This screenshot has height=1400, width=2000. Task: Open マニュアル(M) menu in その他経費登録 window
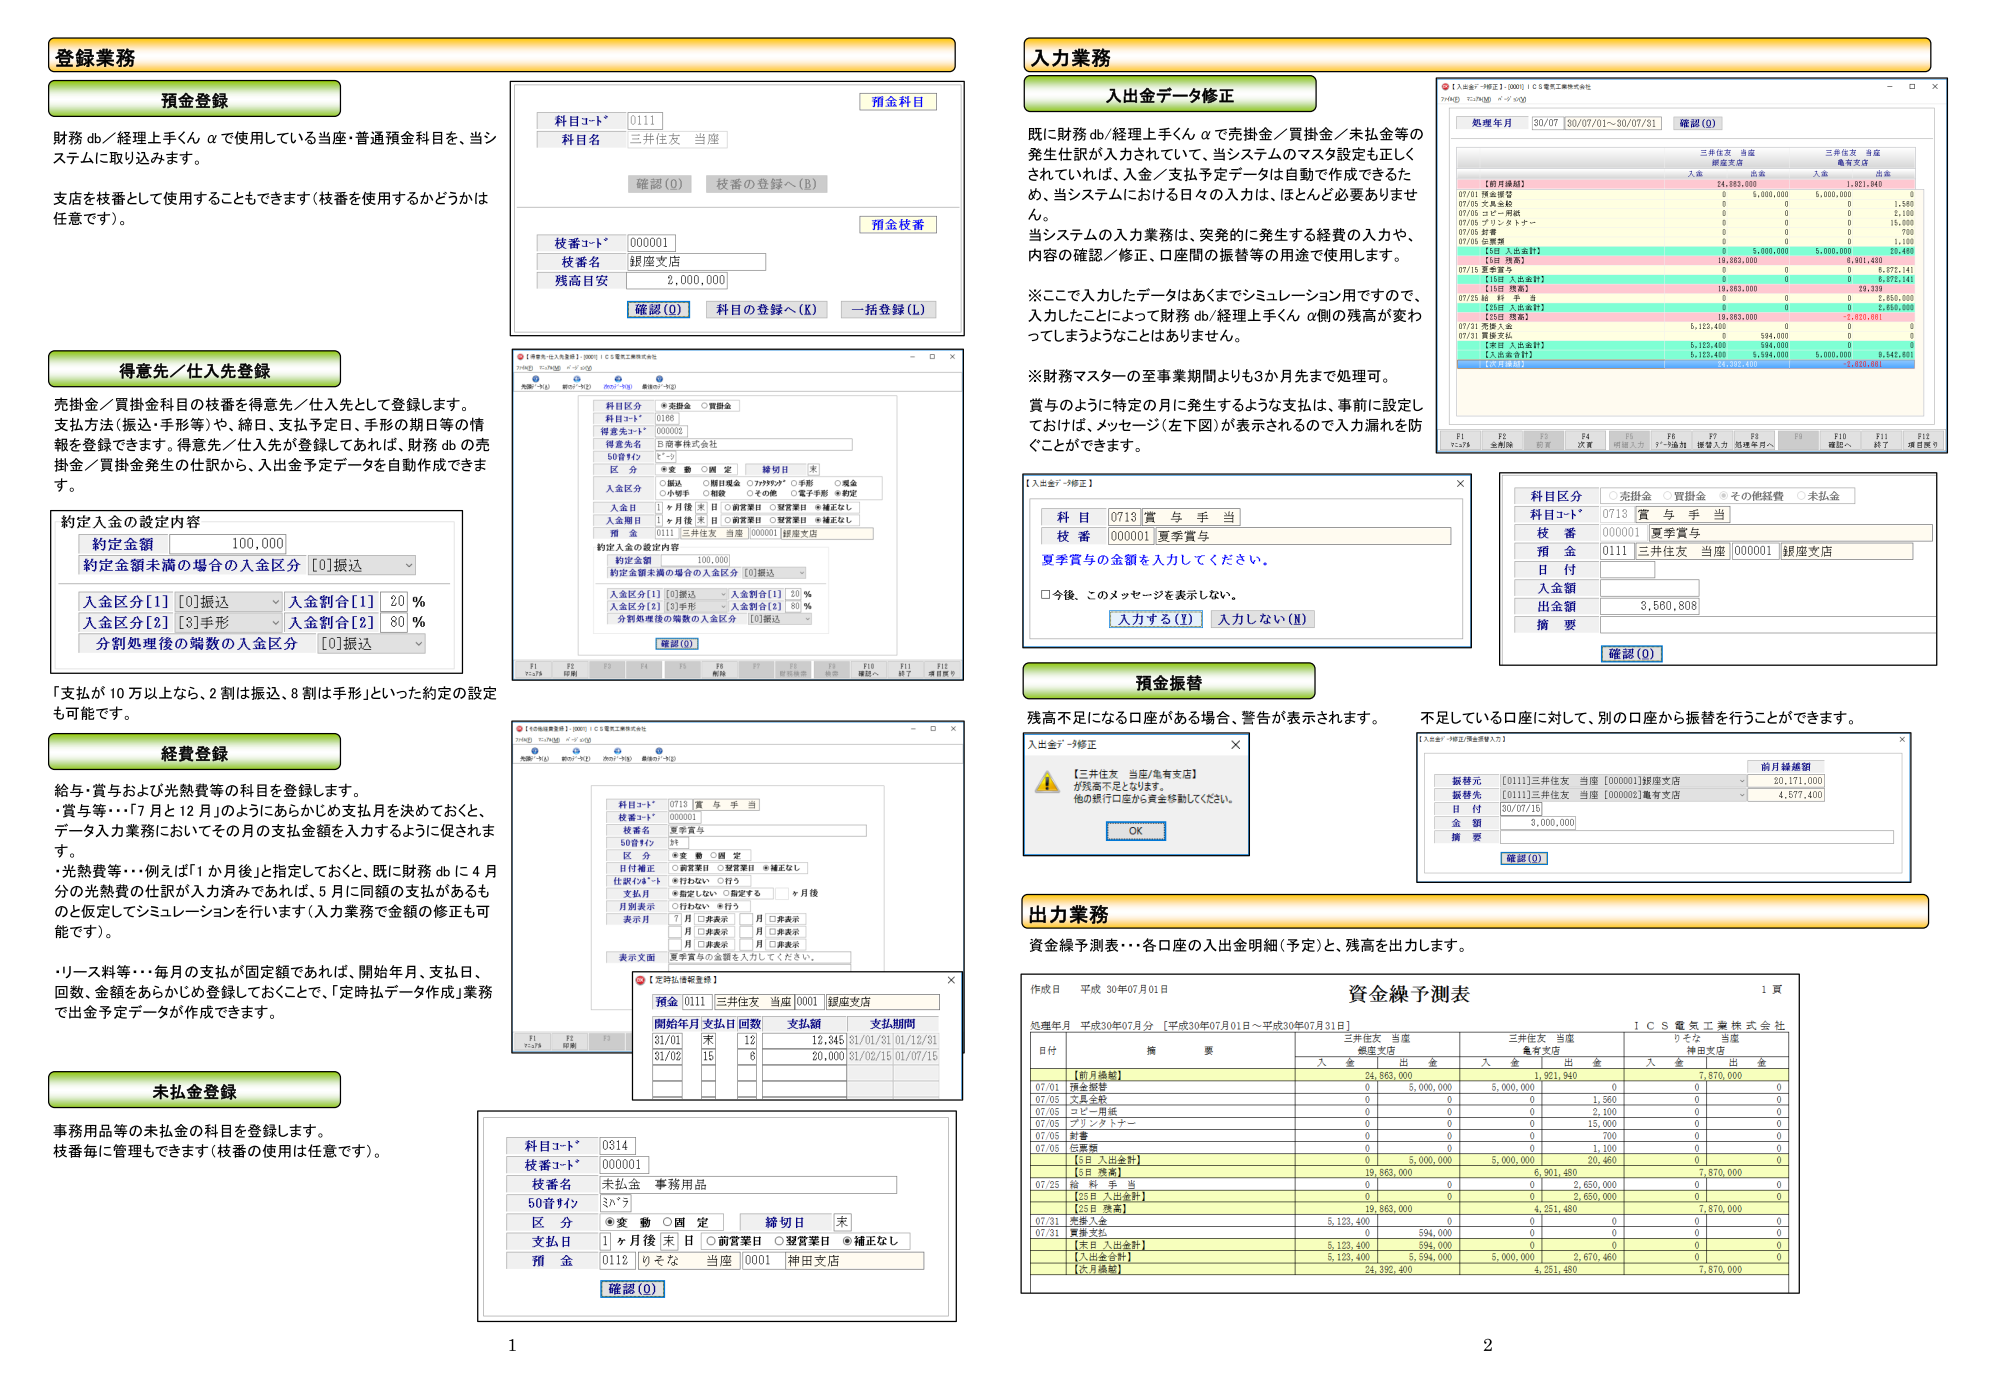(x=551, y=739)
